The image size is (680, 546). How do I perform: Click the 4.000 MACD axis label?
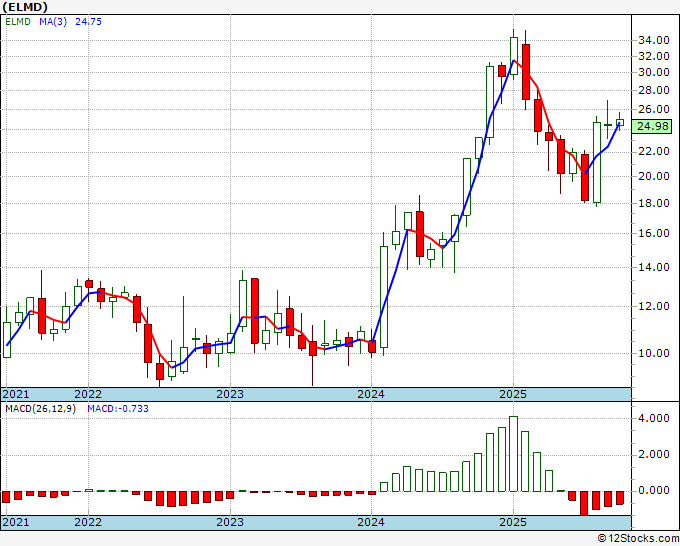point(653,419)
